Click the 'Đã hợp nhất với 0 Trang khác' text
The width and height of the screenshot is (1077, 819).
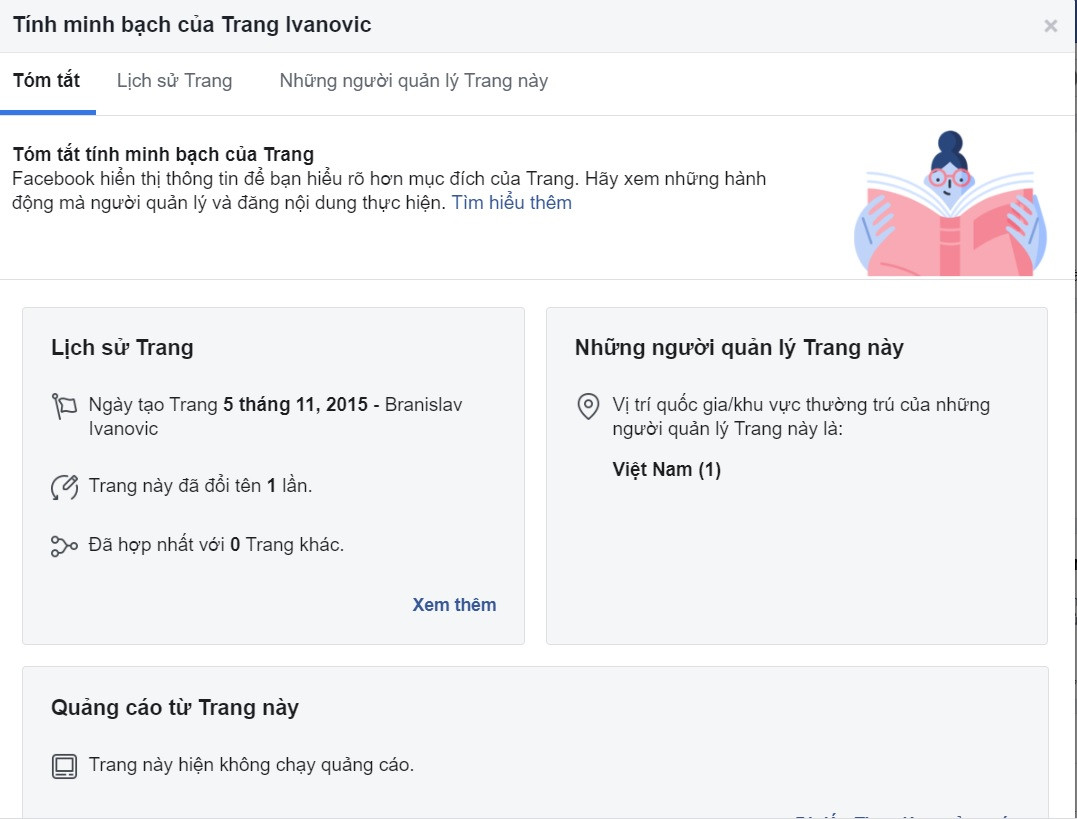tap(216, 545)
